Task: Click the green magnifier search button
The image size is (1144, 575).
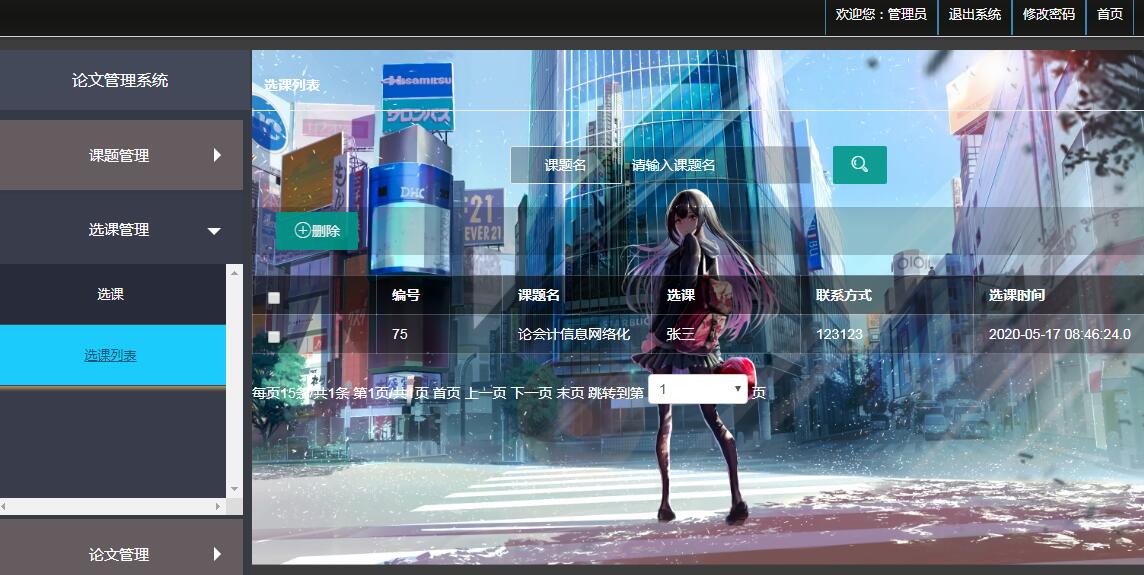Action: (x=859, y=165)
